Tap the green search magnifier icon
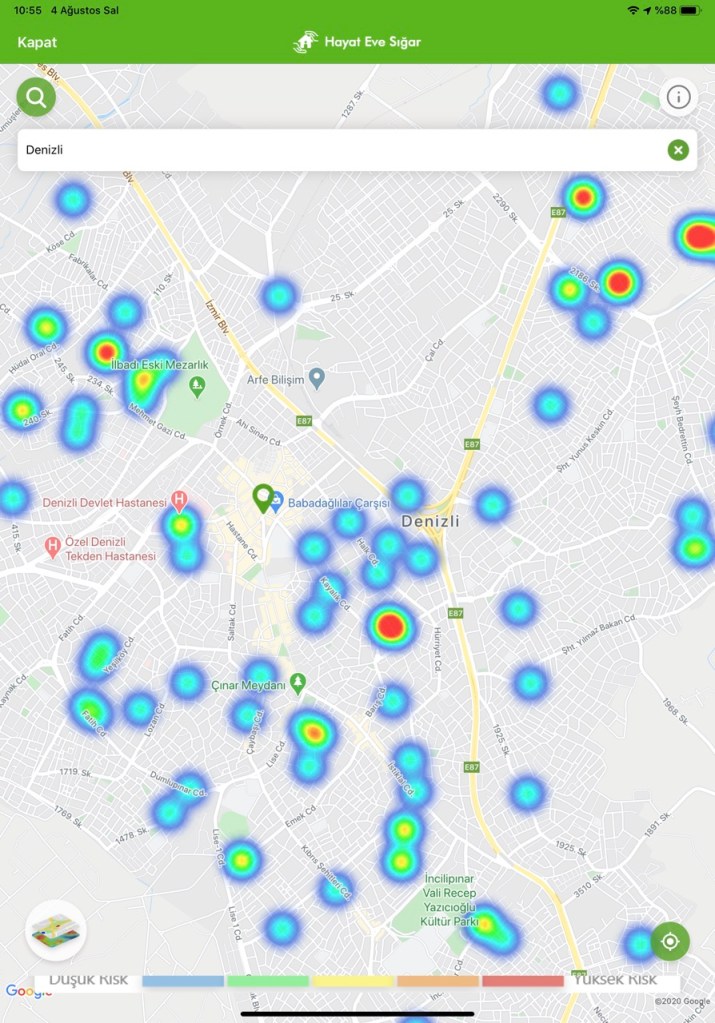Screen dimensions: 715x1023 [x=36, y=97]
